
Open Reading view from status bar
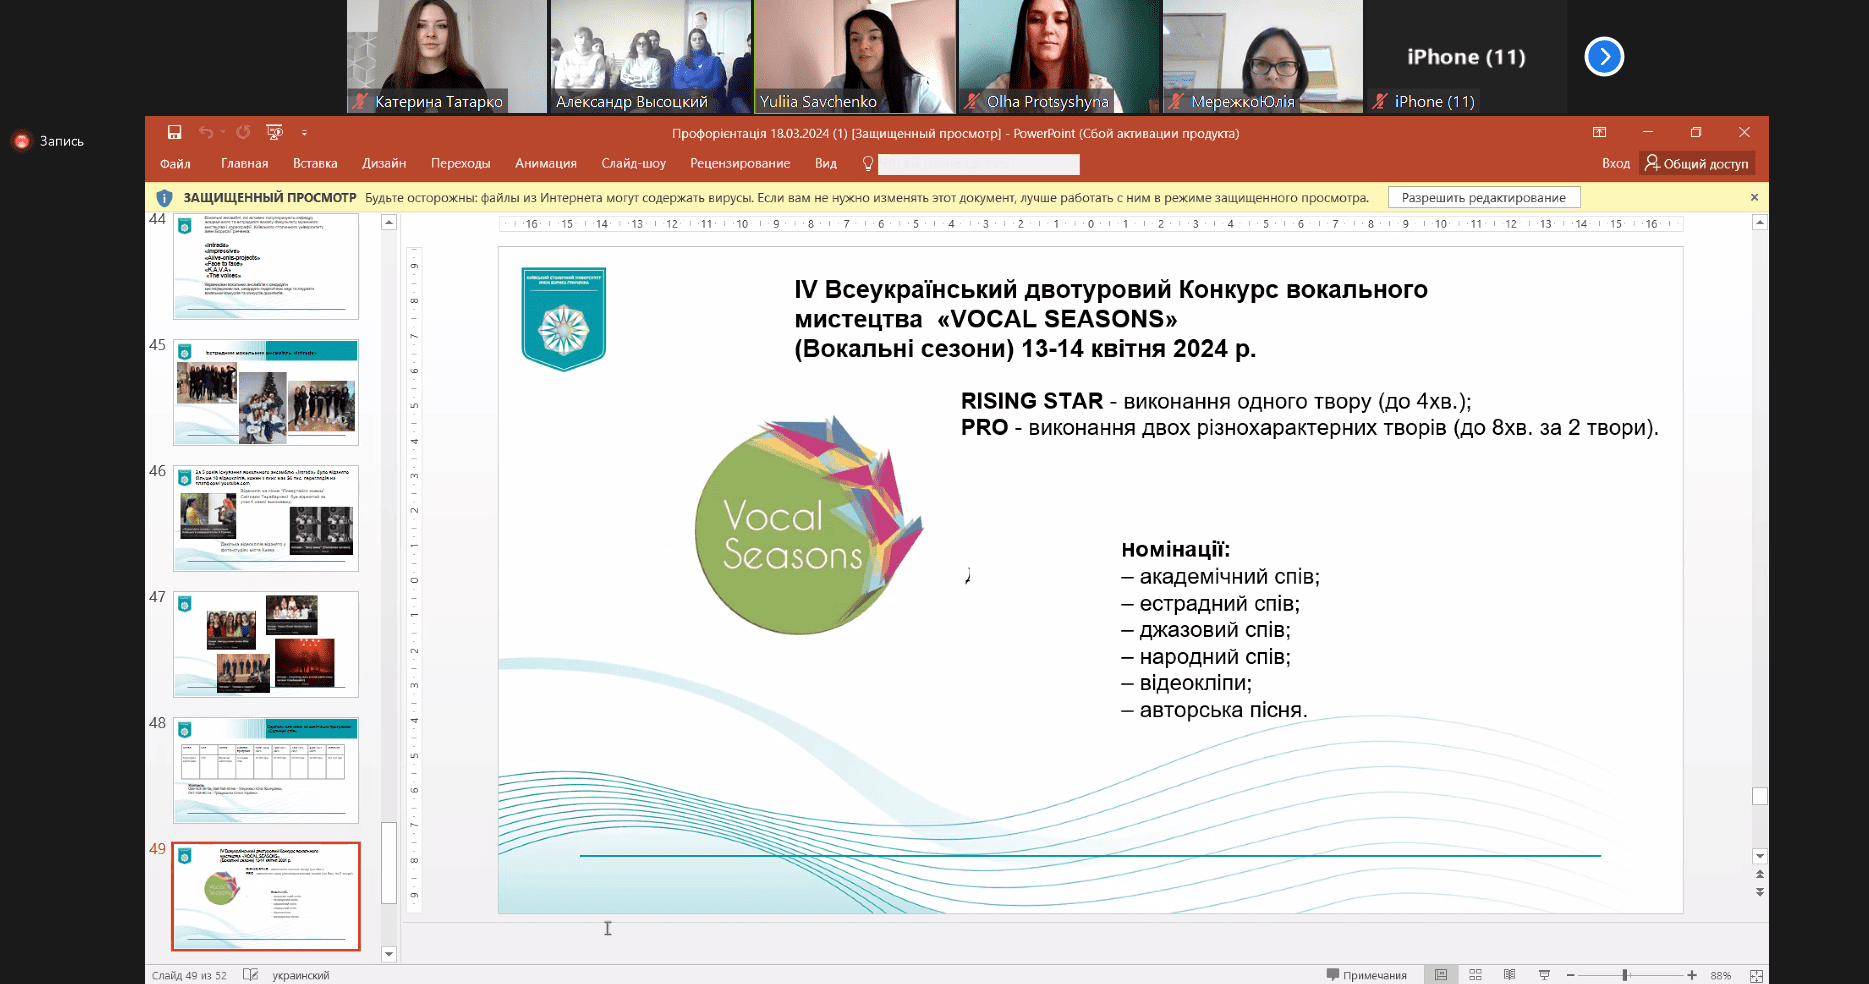point(1509,975)
